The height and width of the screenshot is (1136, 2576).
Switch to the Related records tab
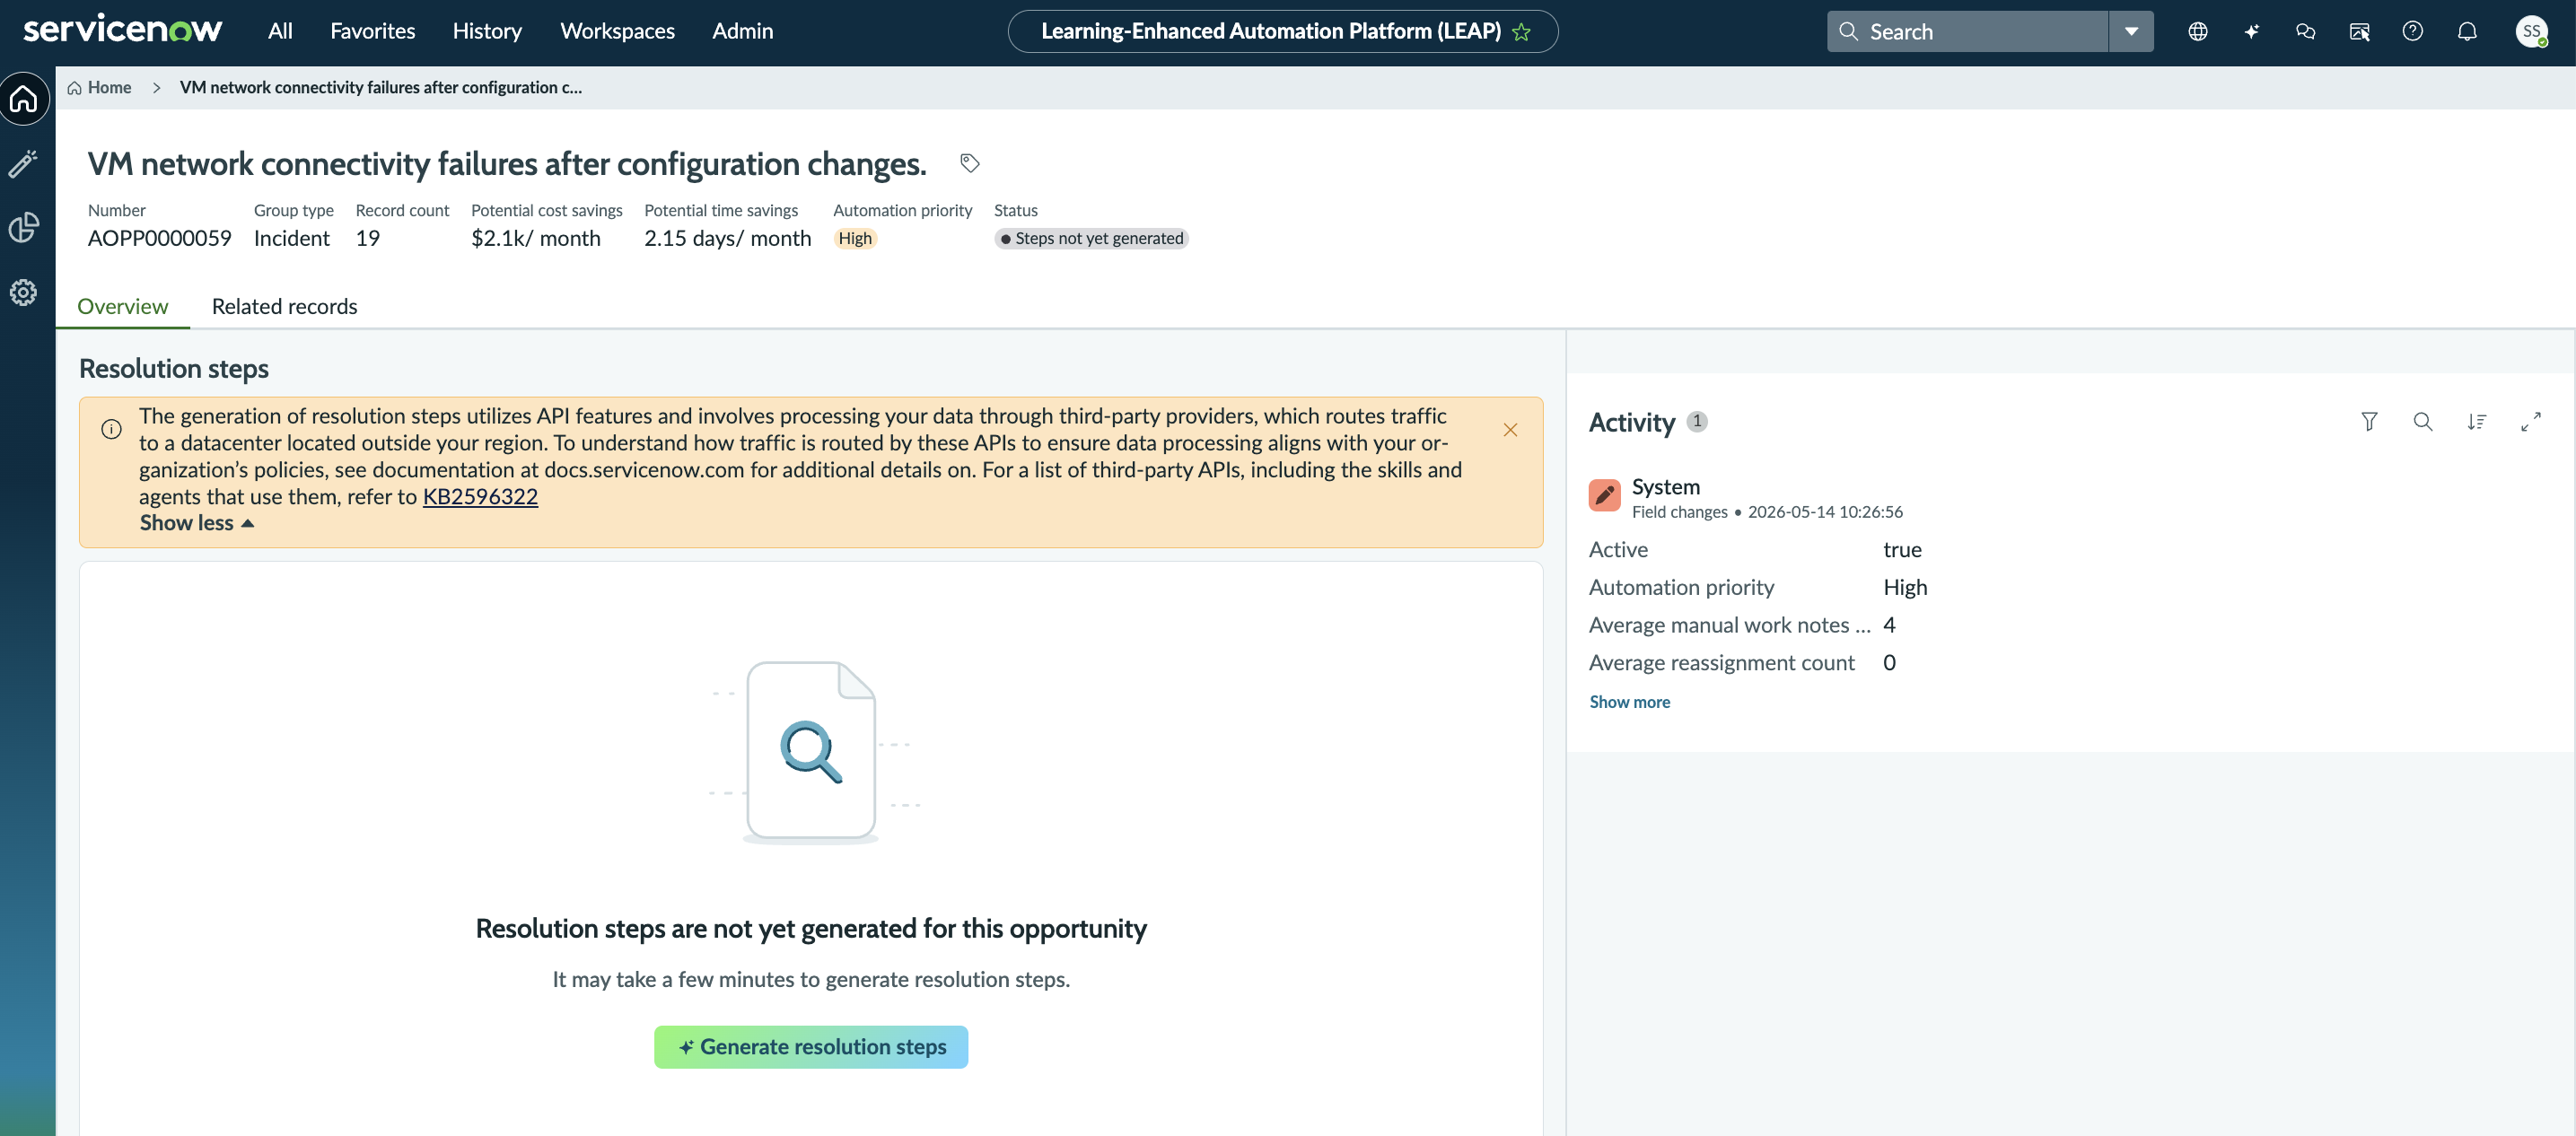tap(284, 306)
